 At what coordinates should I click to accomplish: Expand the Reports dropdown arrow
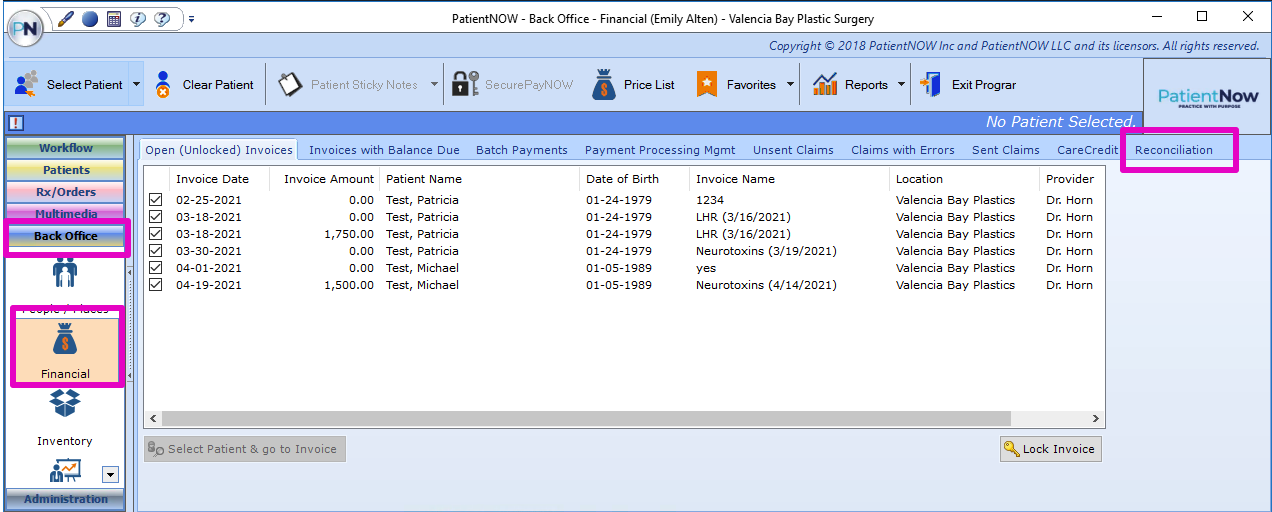coord(901,84)
